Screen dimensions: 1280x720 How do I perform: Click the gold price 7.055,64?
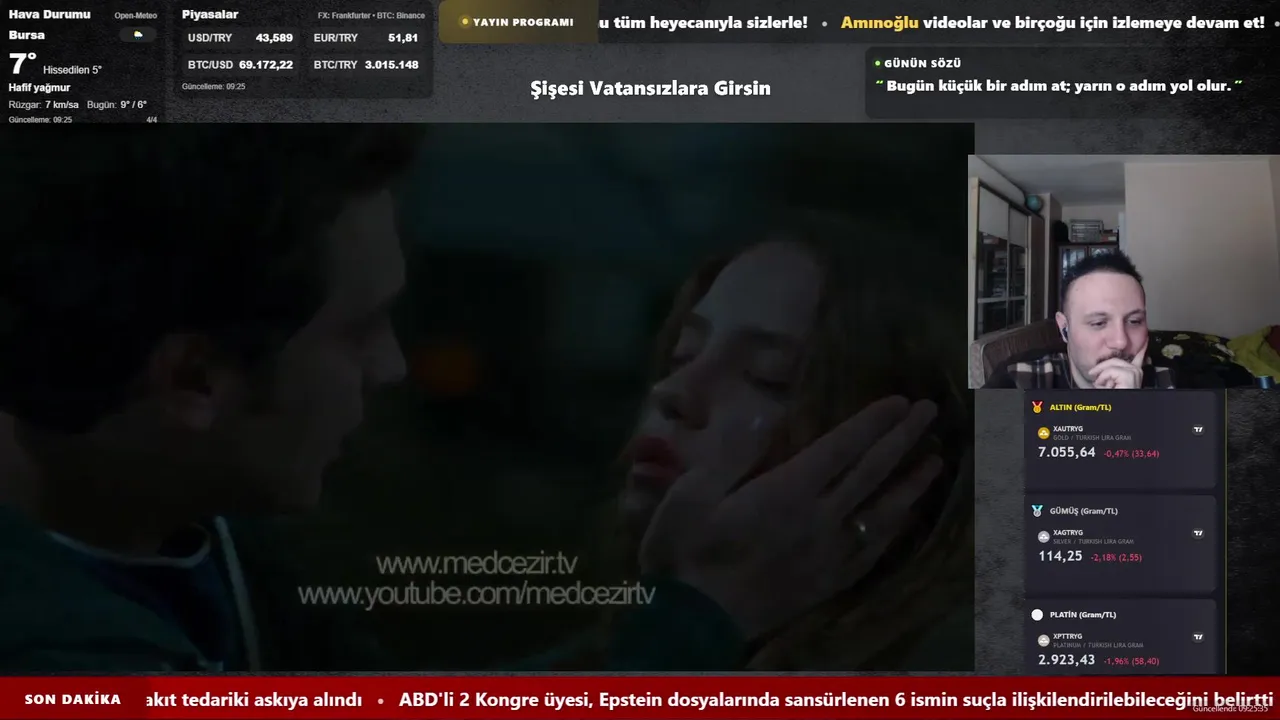1067,452
